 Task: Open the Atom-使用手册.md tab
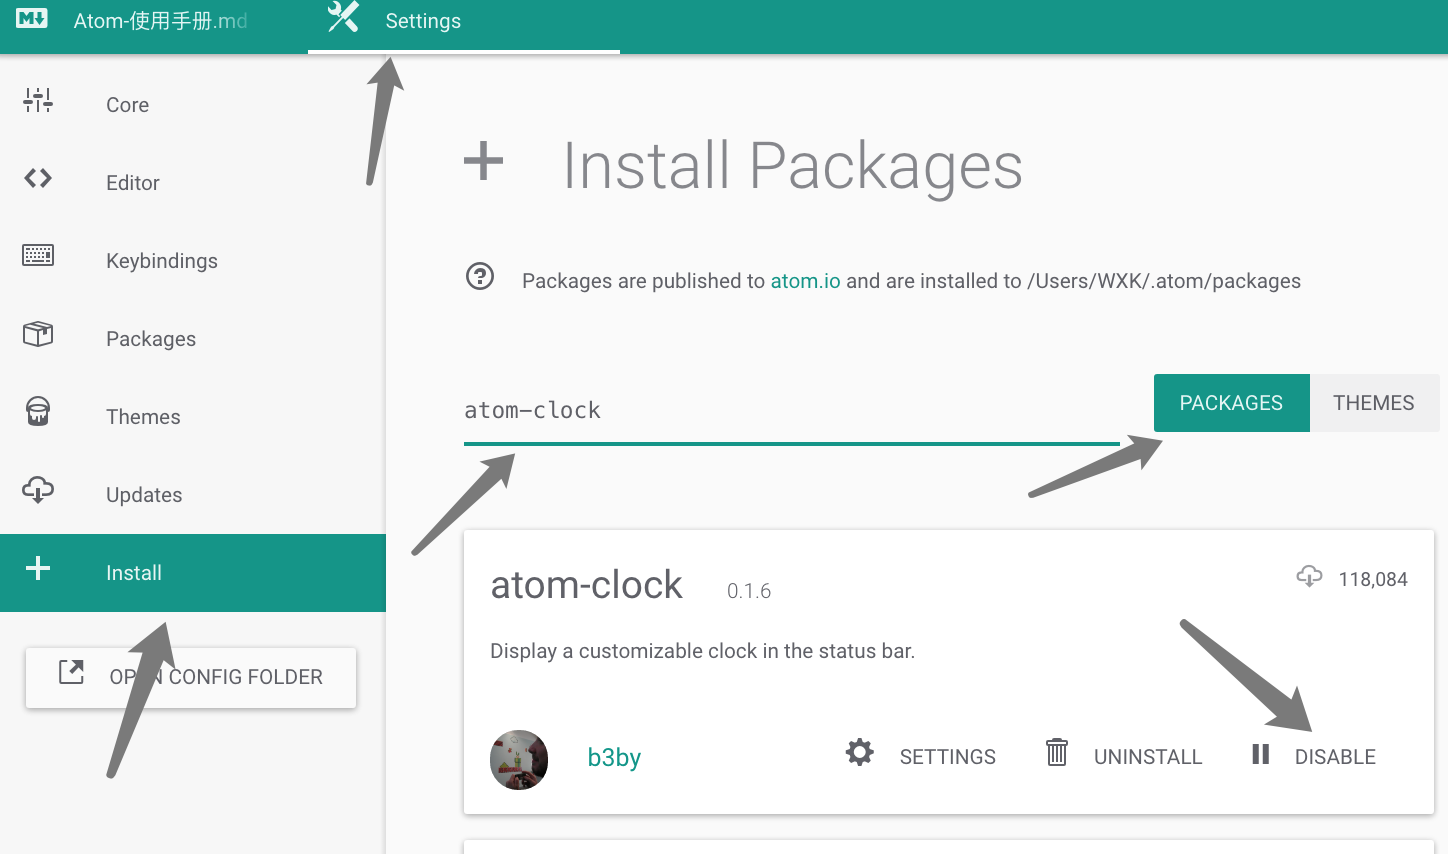coord(160,22)
